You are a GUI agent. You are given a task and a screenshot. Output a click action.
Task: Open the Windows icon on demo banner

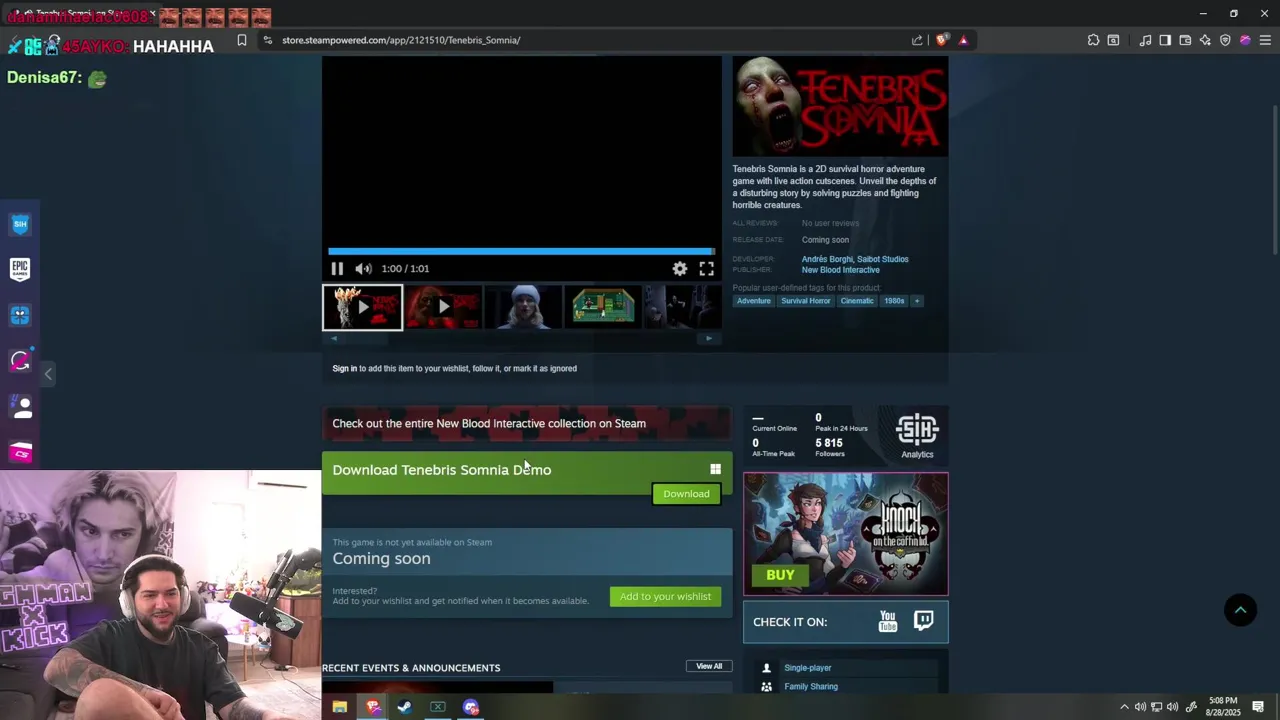click(x=715, y=469)
